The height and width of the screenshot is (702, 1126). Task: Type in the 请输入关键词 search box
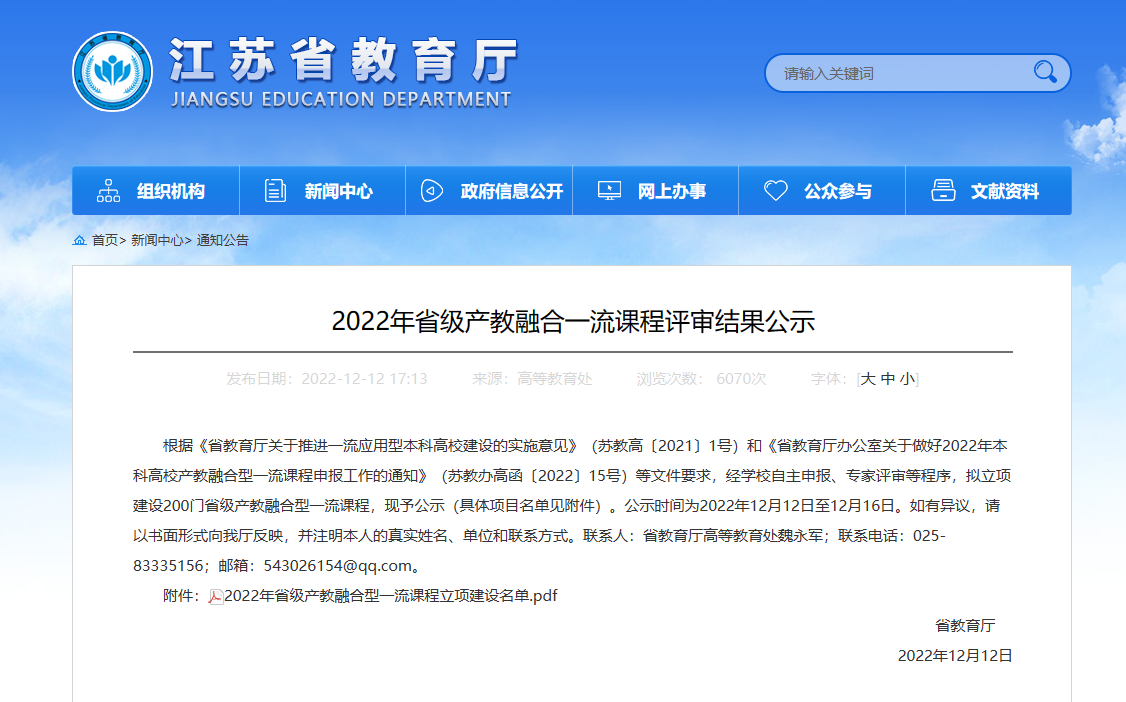(900, 73)
